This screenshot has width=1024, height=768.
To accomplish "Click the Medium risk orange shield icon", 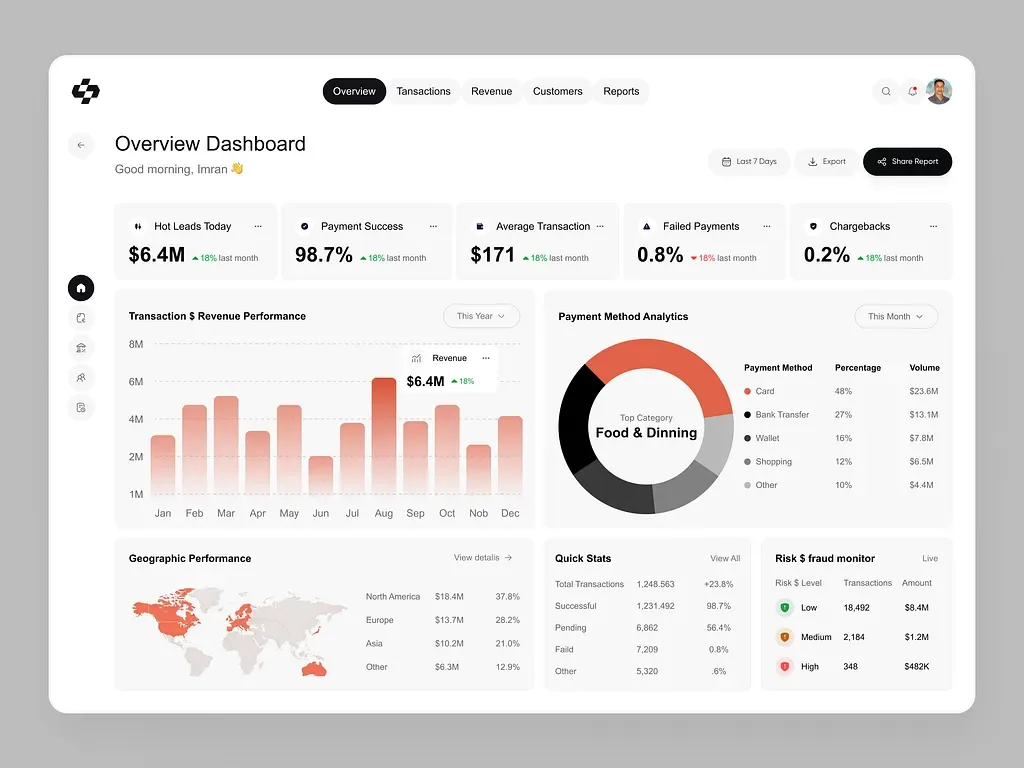I will pos(785,637).
